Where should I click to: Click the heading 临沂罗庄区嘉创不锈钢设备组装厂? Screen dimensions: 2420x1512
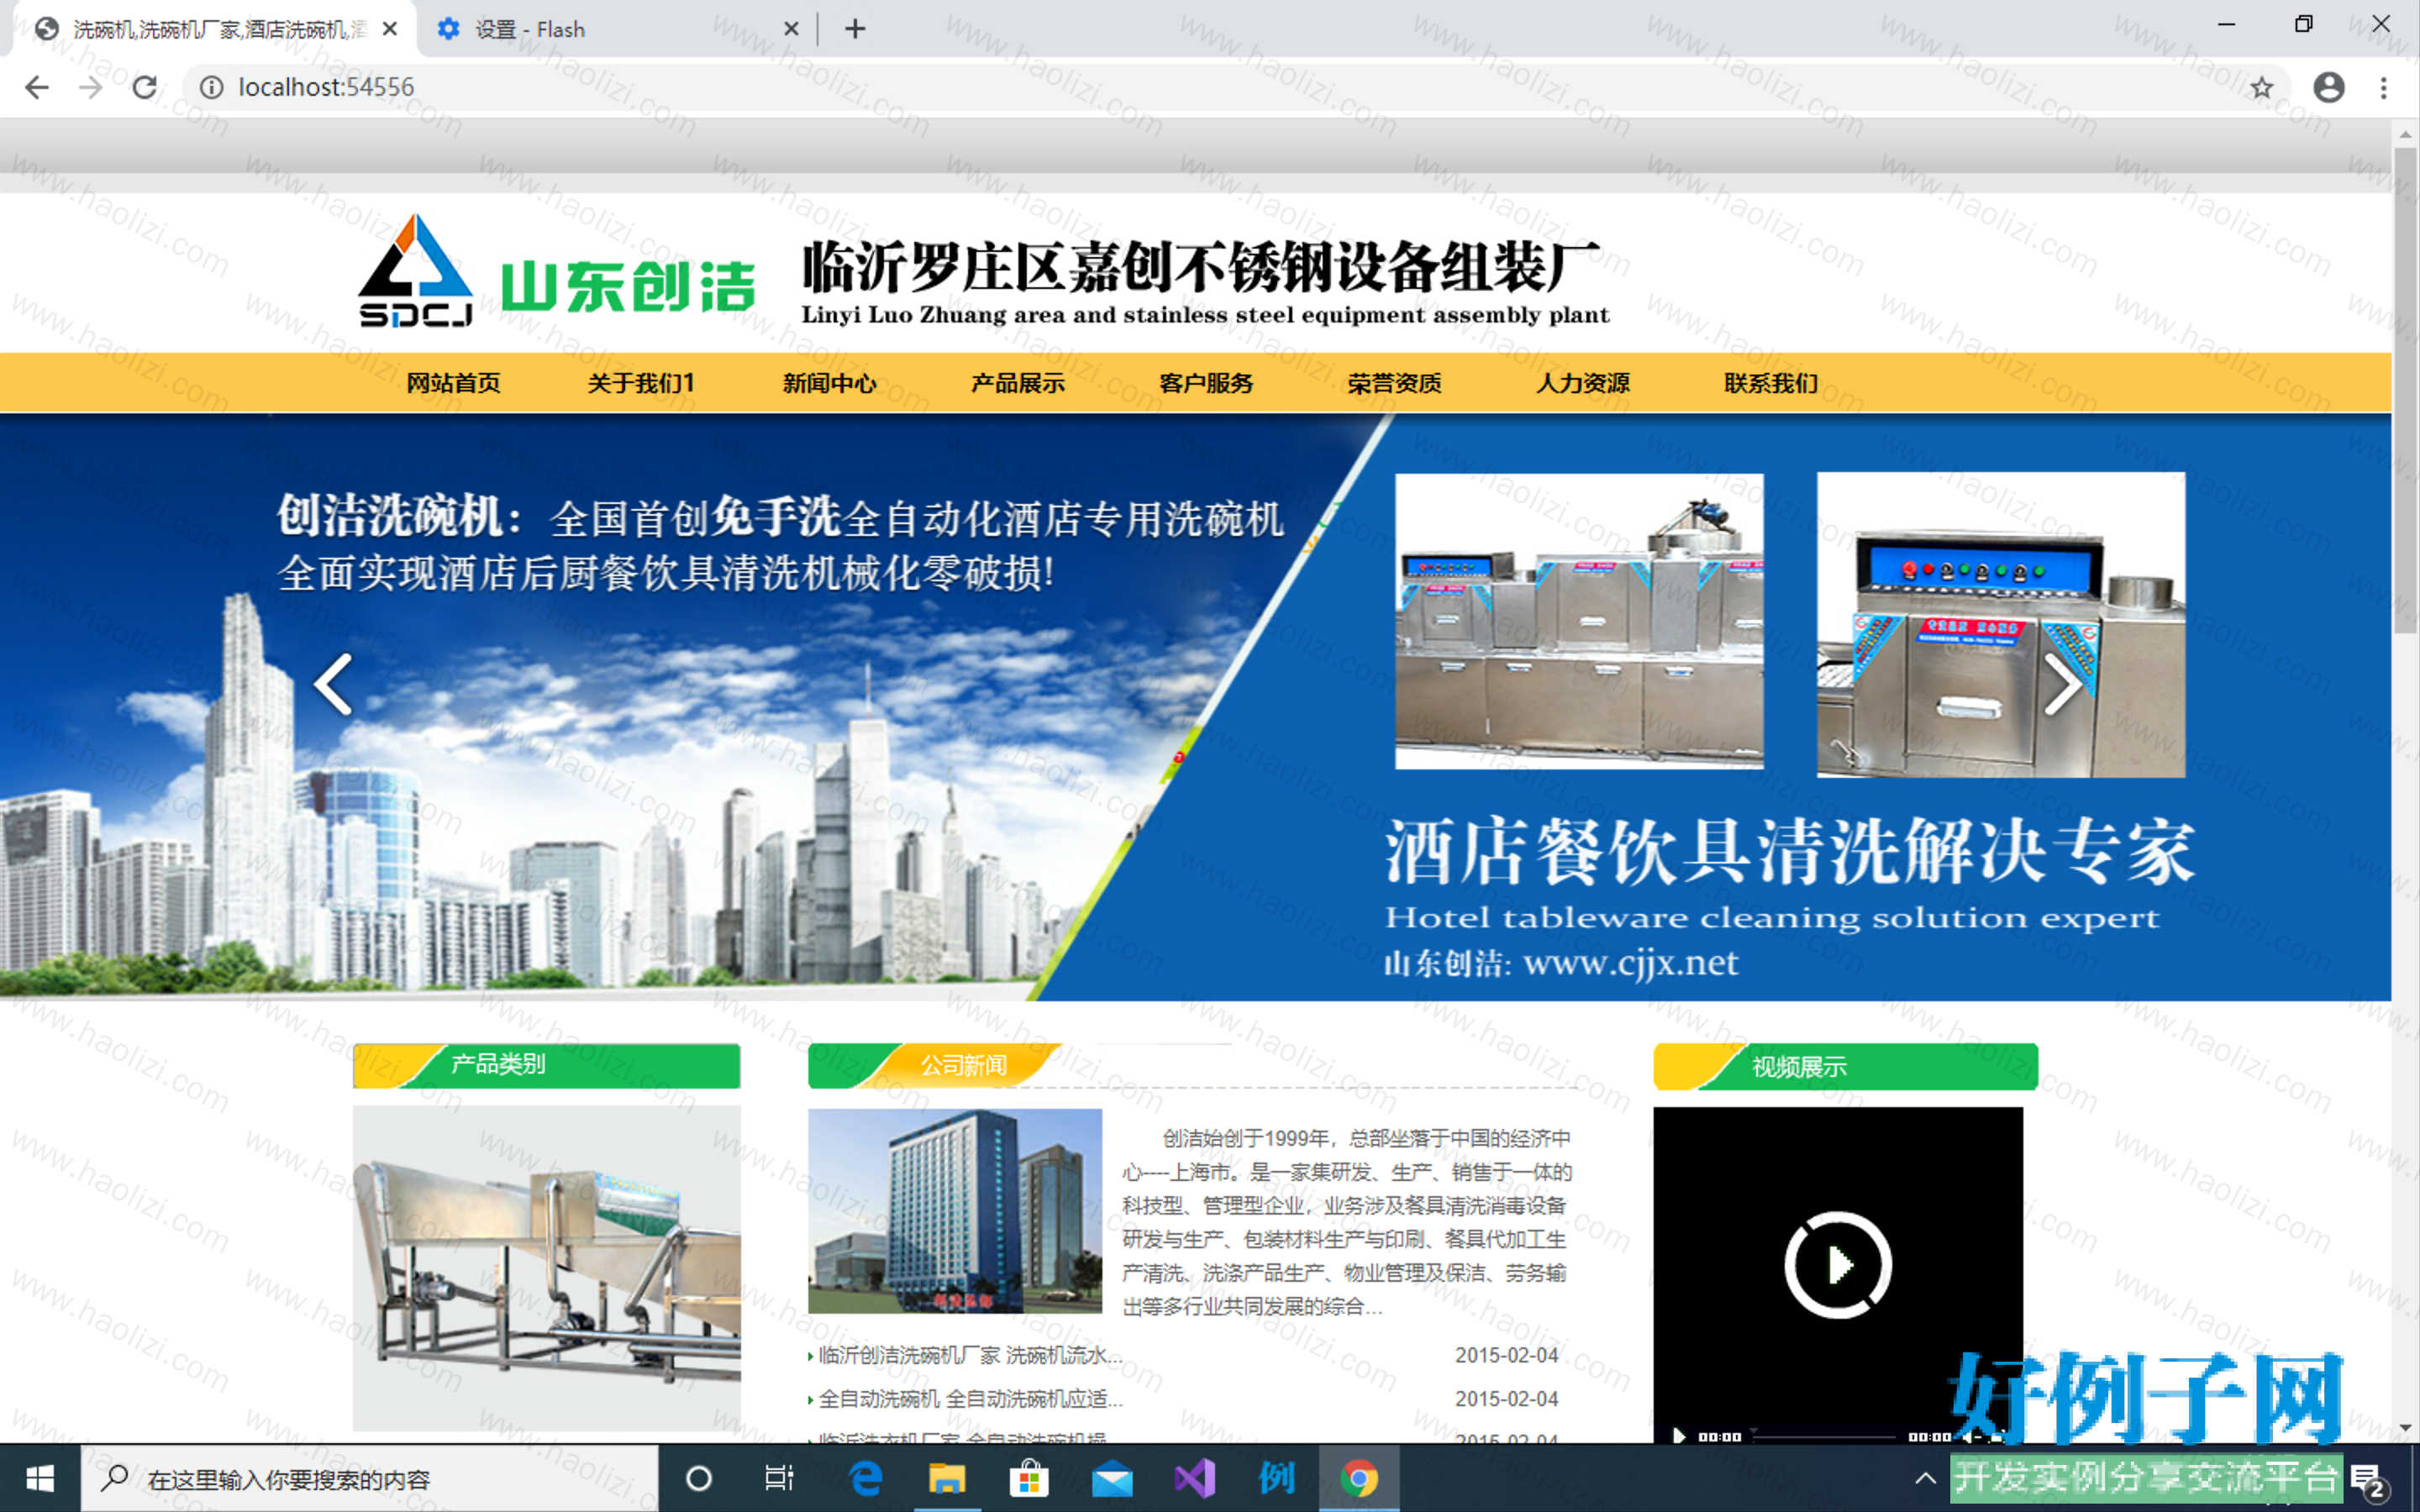[1201, 266]
